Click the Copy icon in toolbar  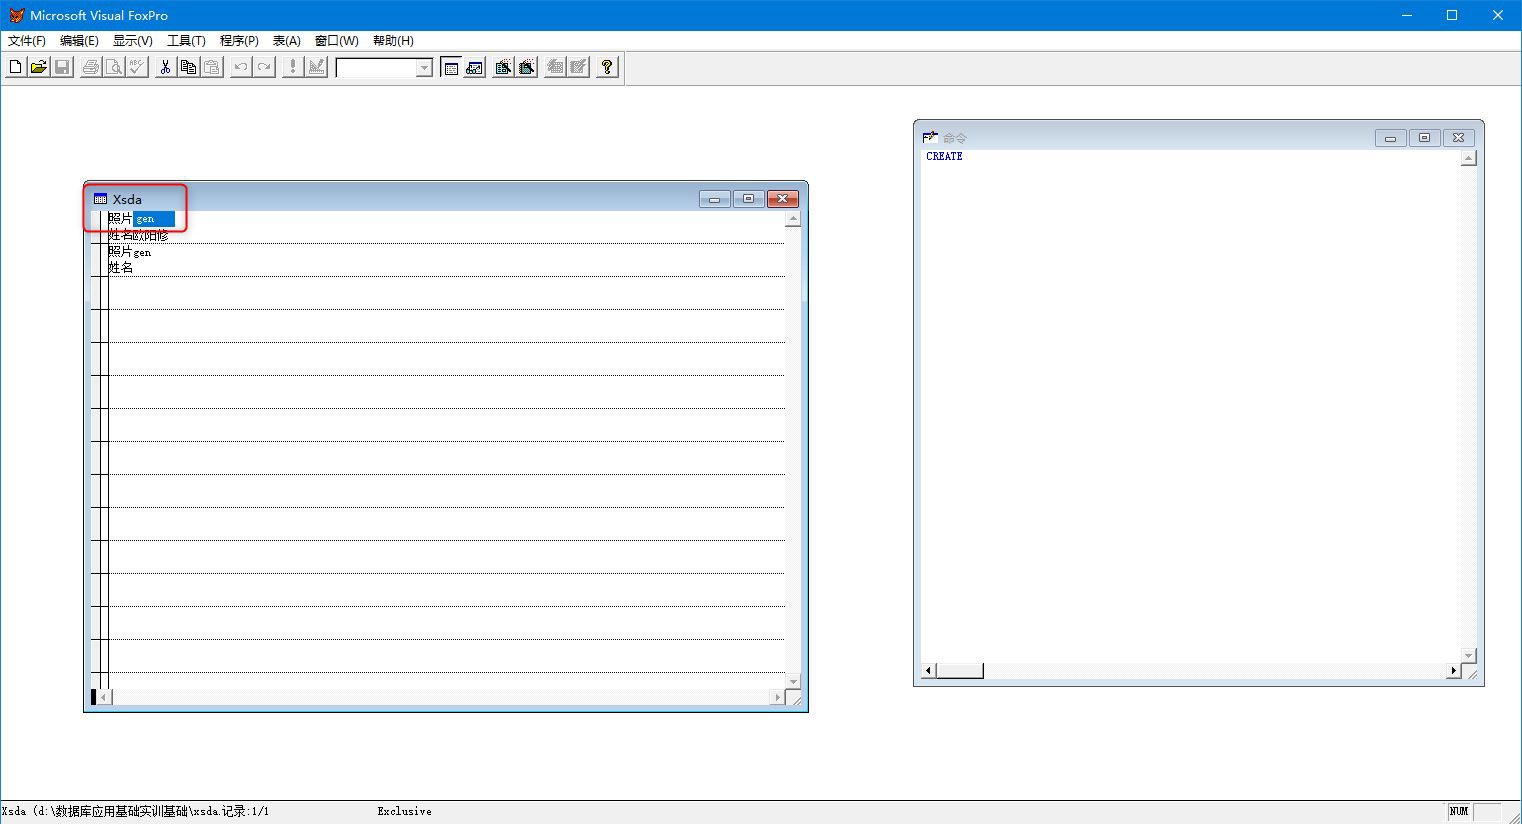tap(188, 67)
